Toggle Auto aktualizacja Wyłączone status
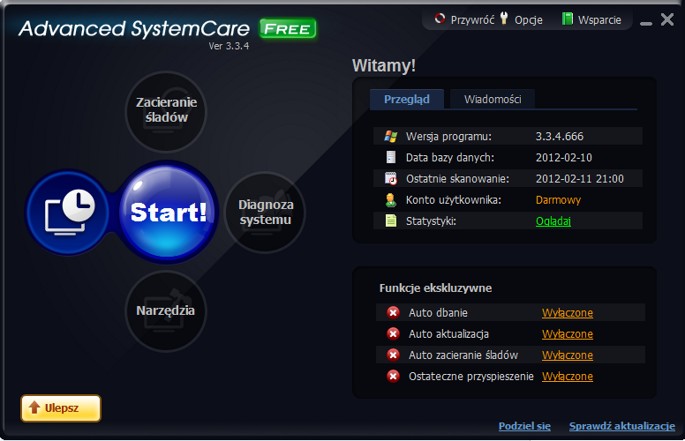Screen dimensions: 685x441 click(567, 334)
